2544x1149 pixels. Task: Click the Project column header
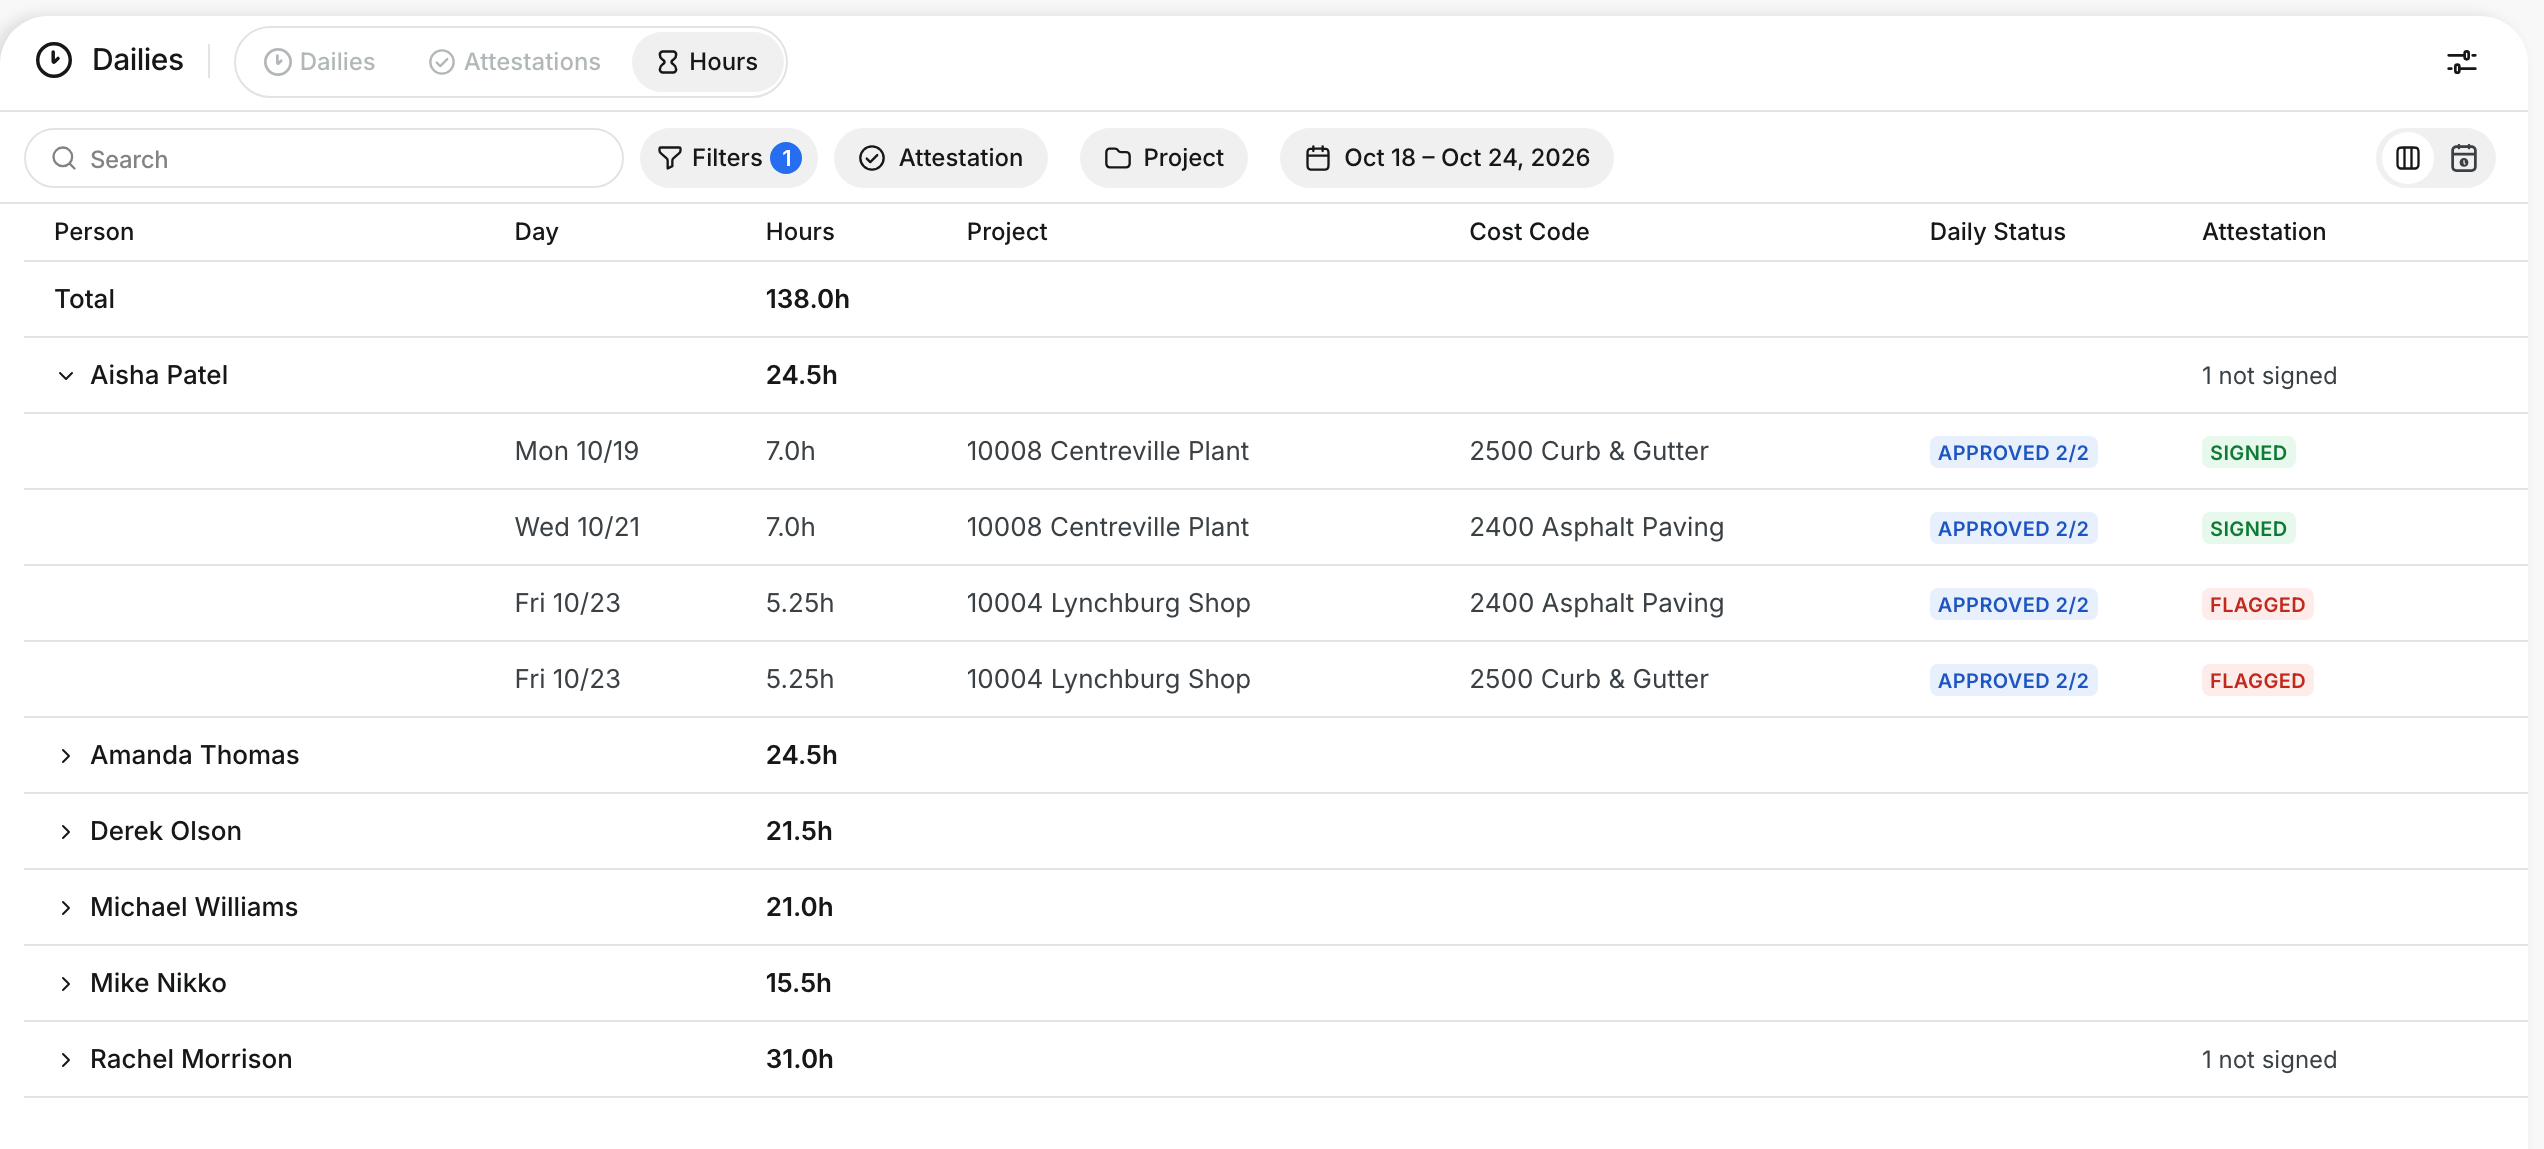coord(1006,232)
